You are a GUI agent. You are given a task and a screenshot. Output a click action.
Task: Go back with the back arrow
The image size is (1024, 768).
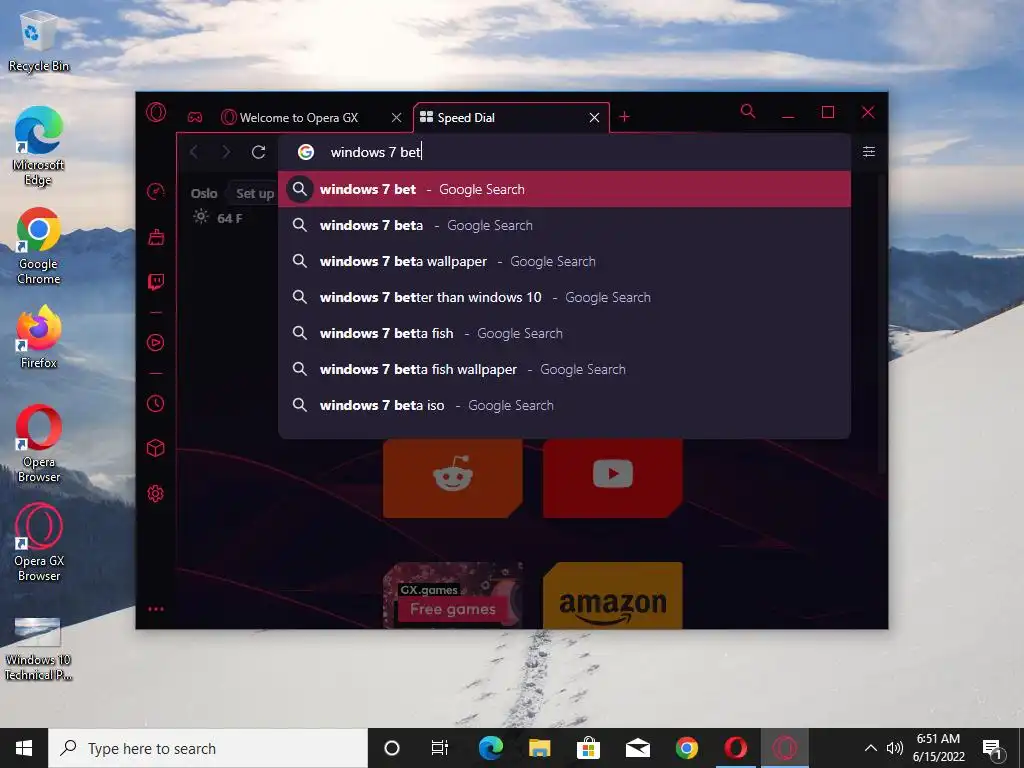(194, 152)
